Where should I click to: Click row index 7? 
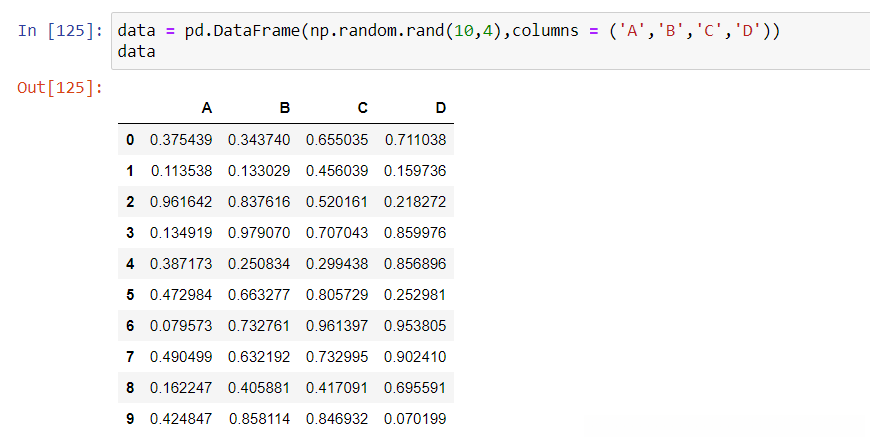click(x=130, y=357)
